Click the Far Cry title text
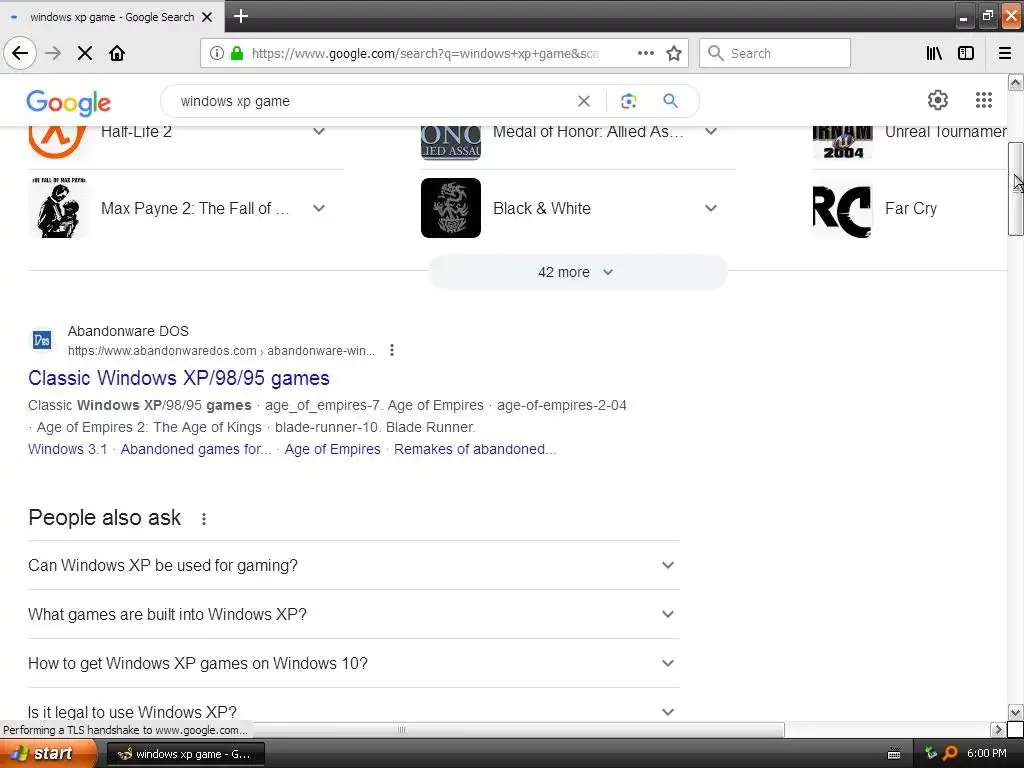This screenshot has width=1024, height=768. coord(910,208)
